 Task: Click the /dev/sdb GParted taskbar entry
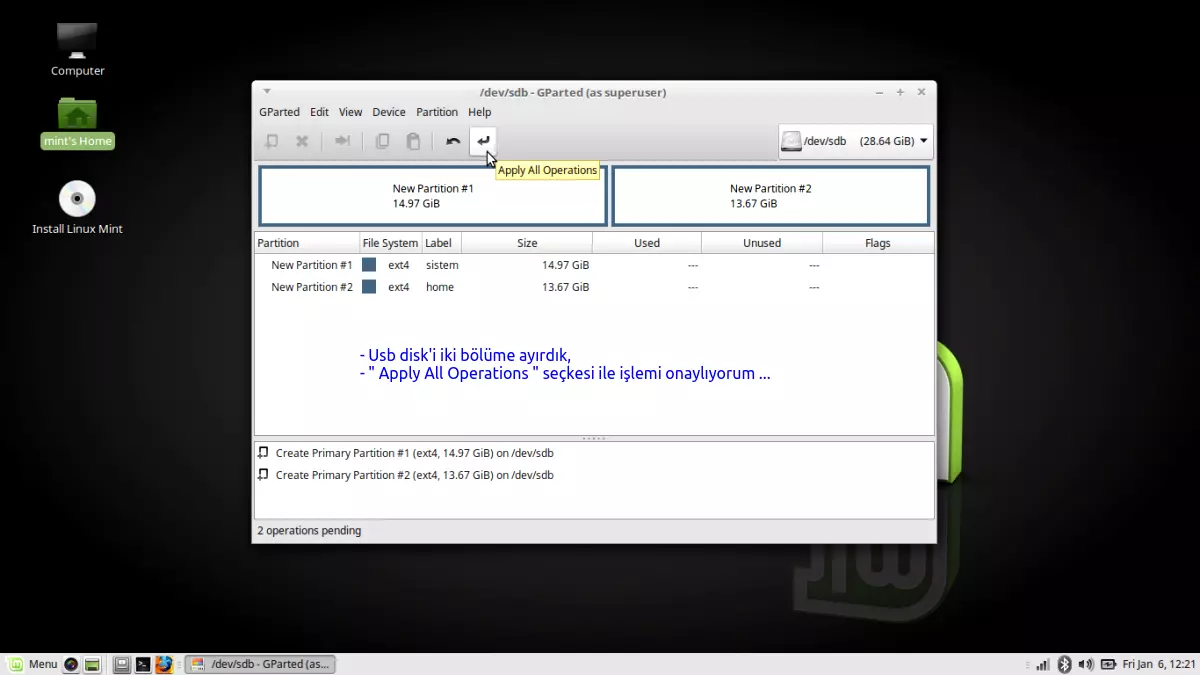click(x=260, y=664)
